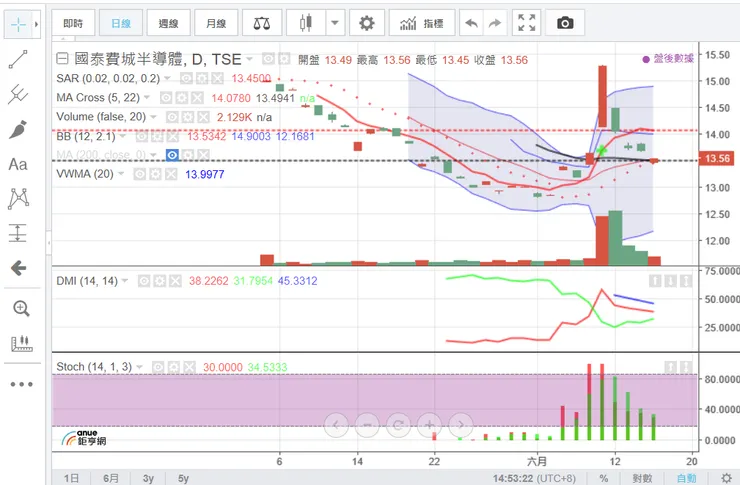Image resolution: width=740 pixels, height=485 pixels.
Task: Open bottom-right chart properties gear
Action: click(x=727, y=478)
